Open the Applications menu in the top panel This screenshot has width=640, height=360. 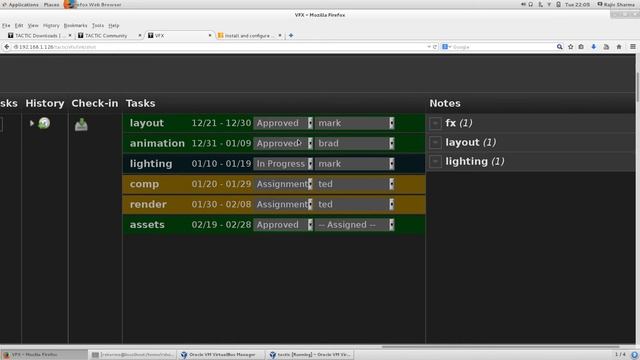click(20, 4)
